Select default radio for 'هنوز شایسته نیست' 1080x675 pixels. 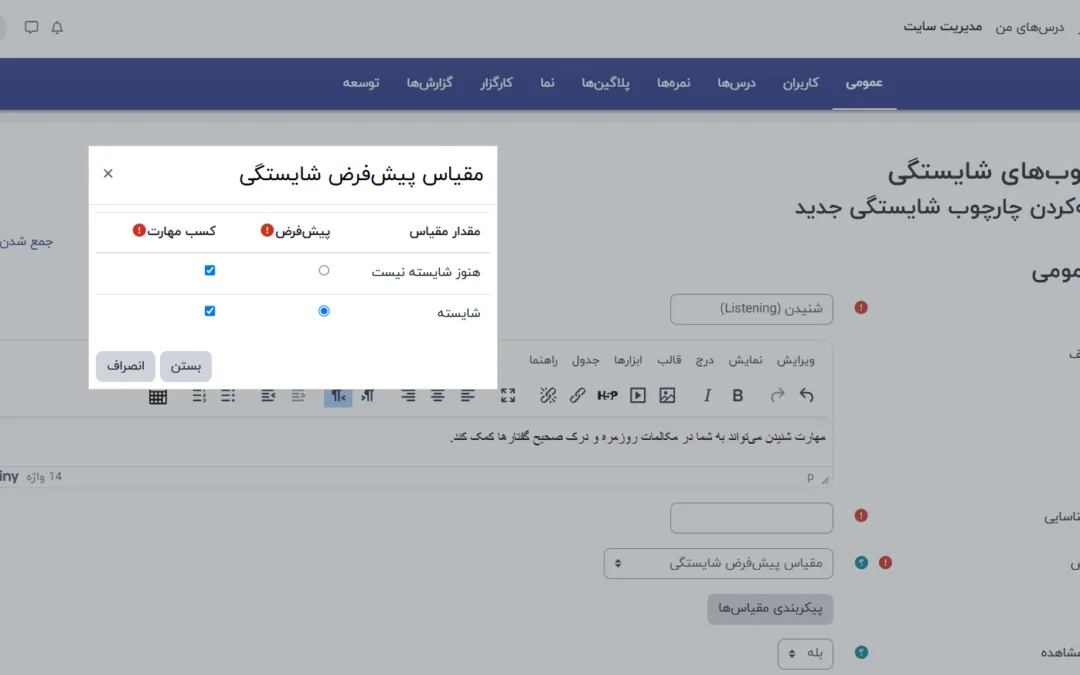[324, 271]
